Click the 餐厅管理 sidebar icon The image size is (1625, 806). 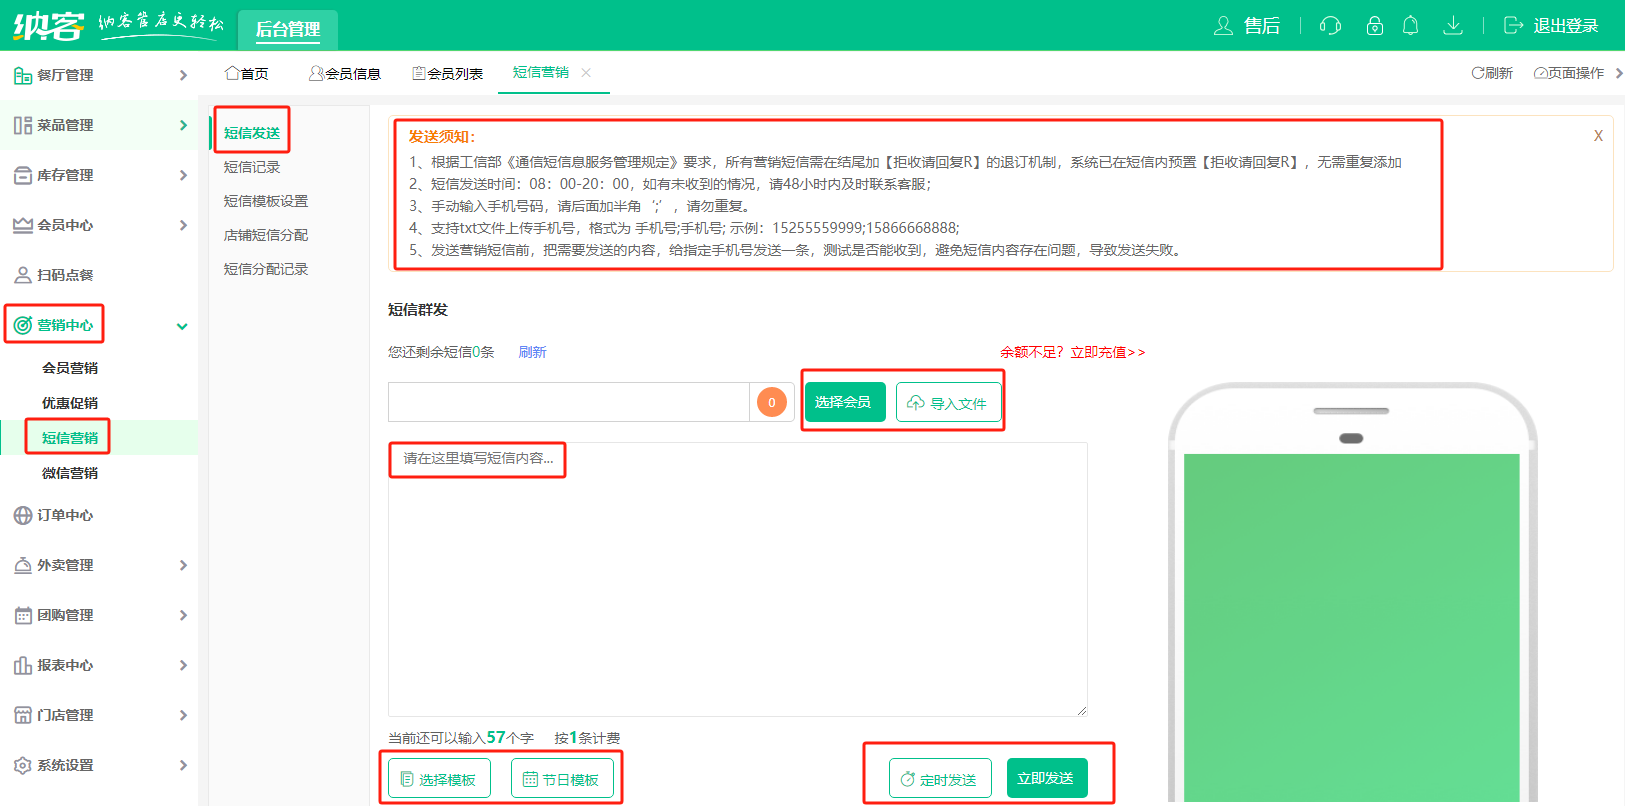[22, 75]
